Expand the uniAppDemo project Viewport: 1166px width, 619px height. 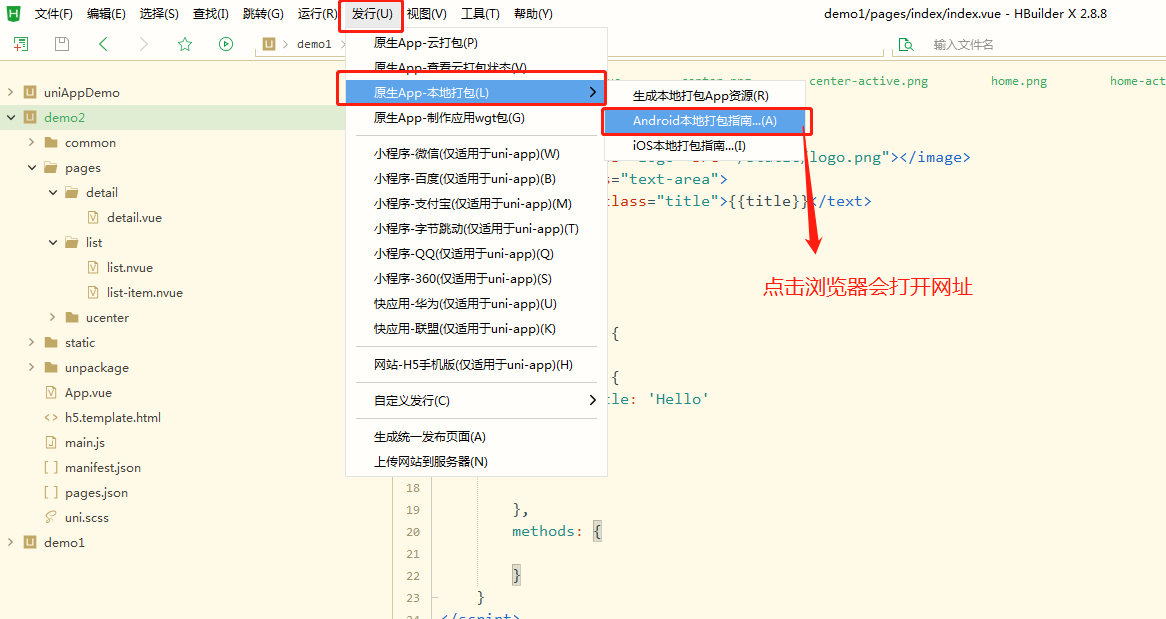[x=10, y=92]
